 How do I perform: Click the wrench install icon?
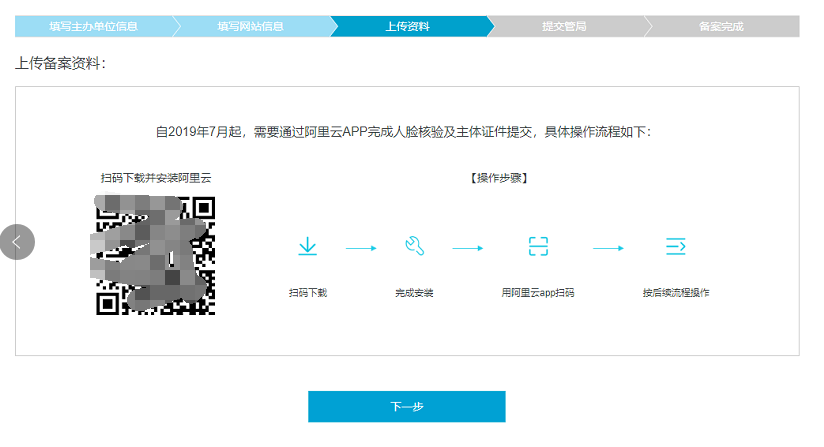[x=414, y=246]
